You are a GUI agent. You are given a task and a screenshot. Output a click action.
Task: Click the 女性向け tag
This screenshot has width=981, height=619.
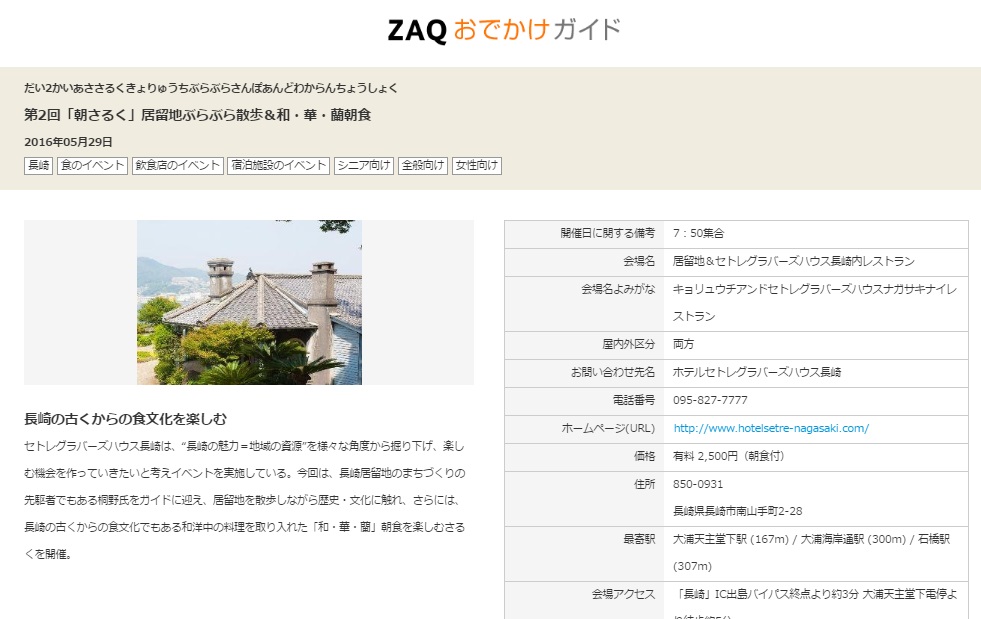click(477, 166)
